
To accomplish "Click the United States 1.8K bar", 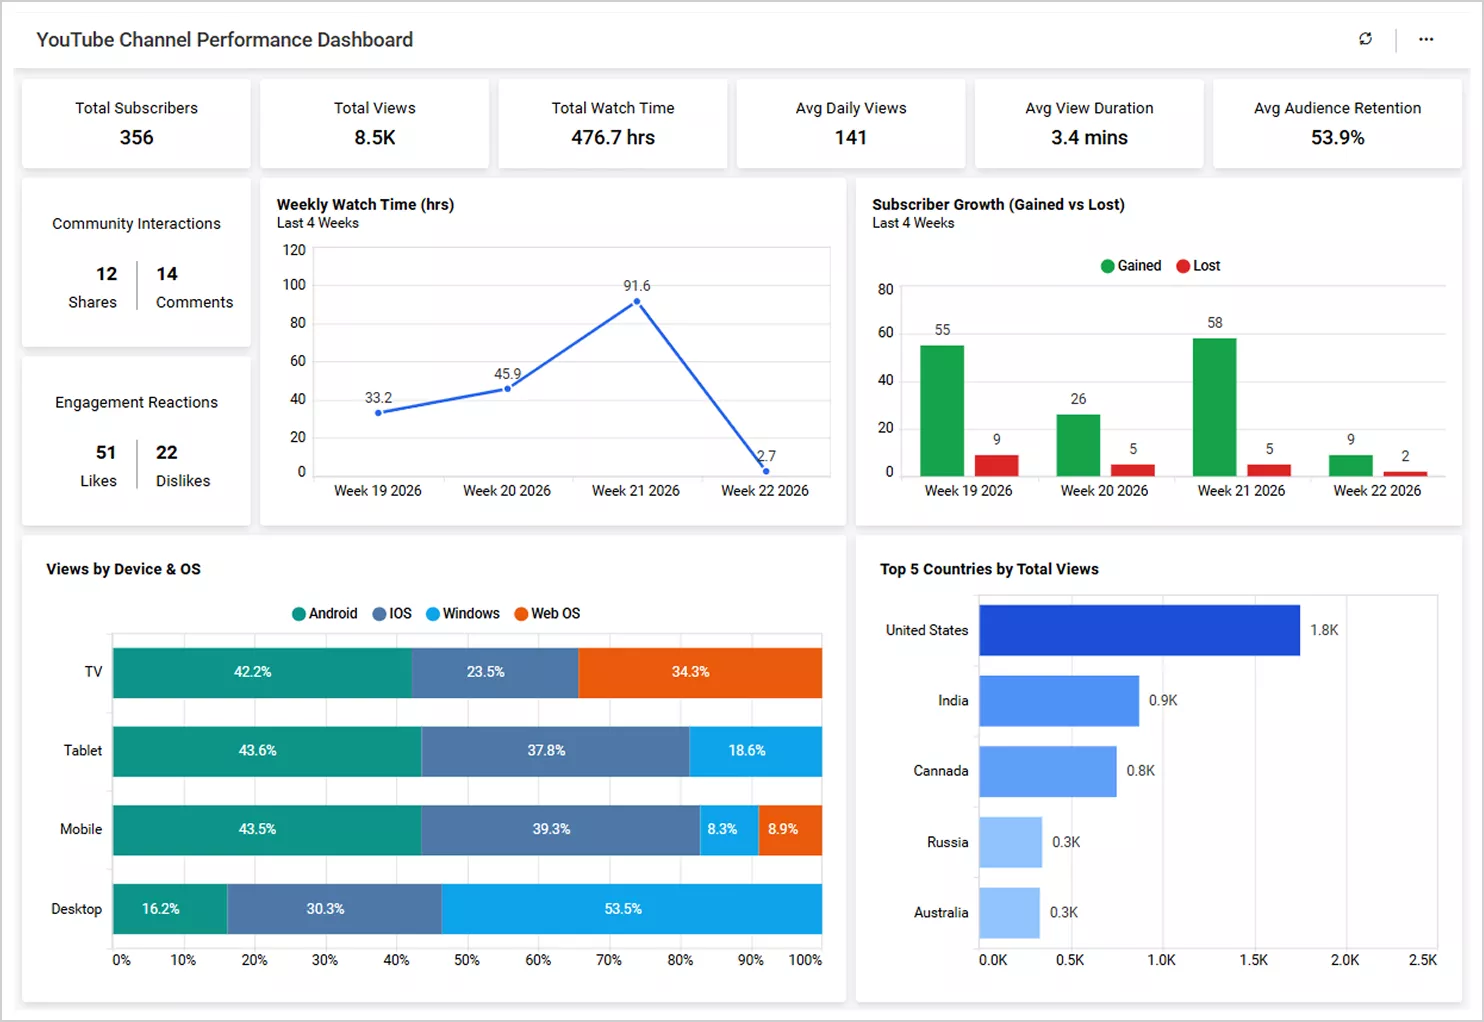I will (x=1139, y=630).
